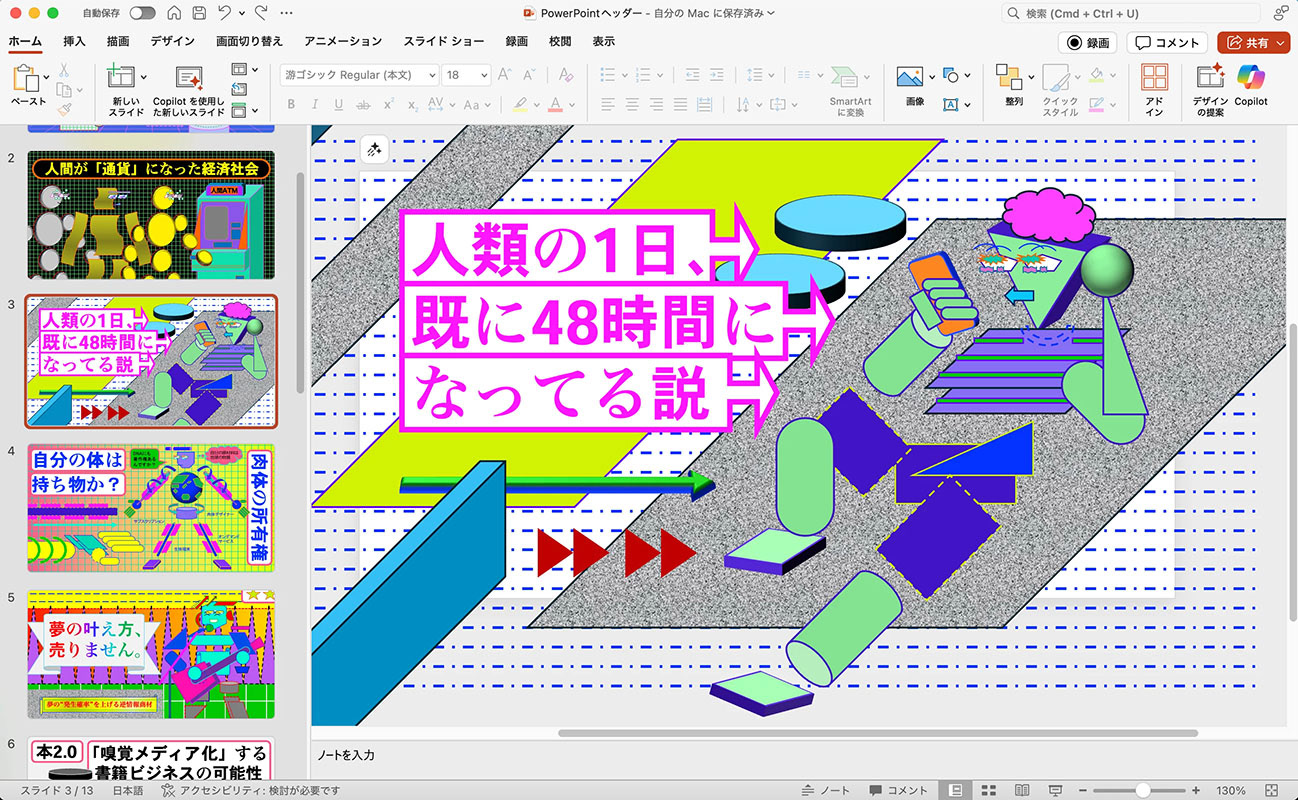Redo via the title bar arrow

[262, 13]
